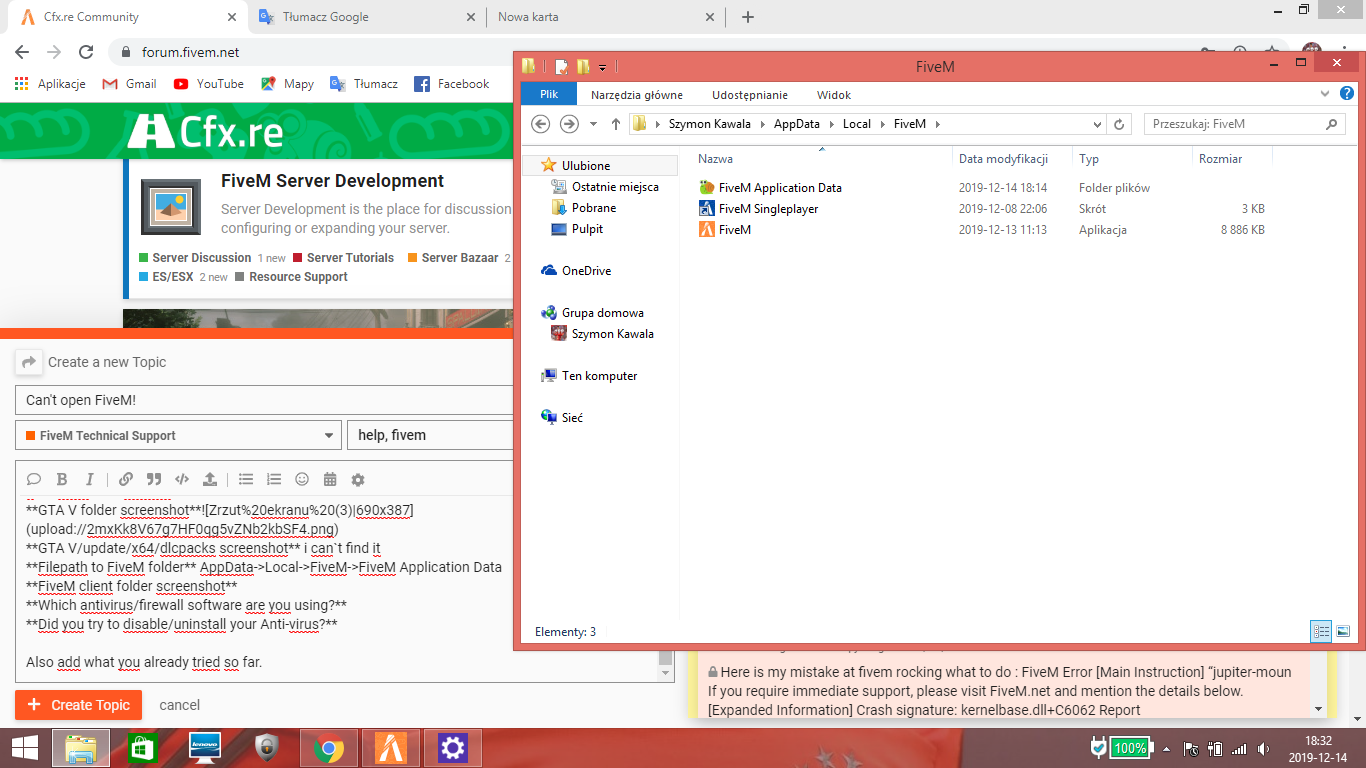Toggle italic formatting in the post editor
This screenshot has width=1366, height=768.
90,479
